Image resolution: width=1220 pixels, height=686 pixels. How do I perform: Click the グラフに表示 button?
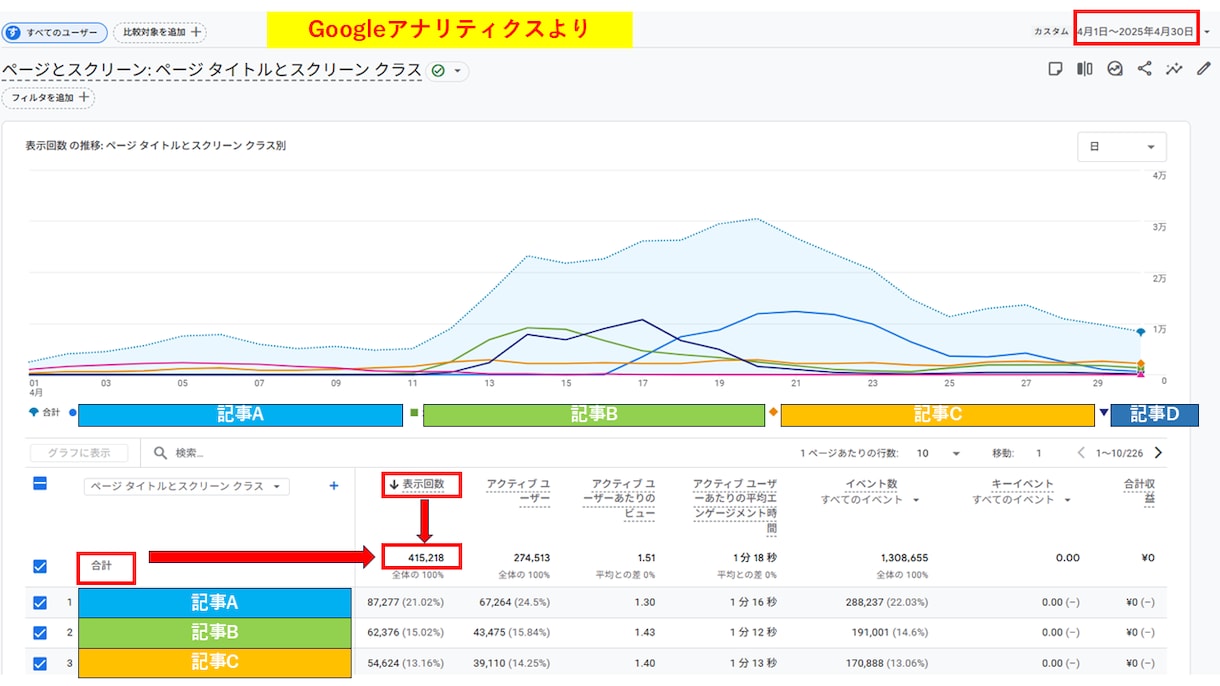click(x=79, y=453)
